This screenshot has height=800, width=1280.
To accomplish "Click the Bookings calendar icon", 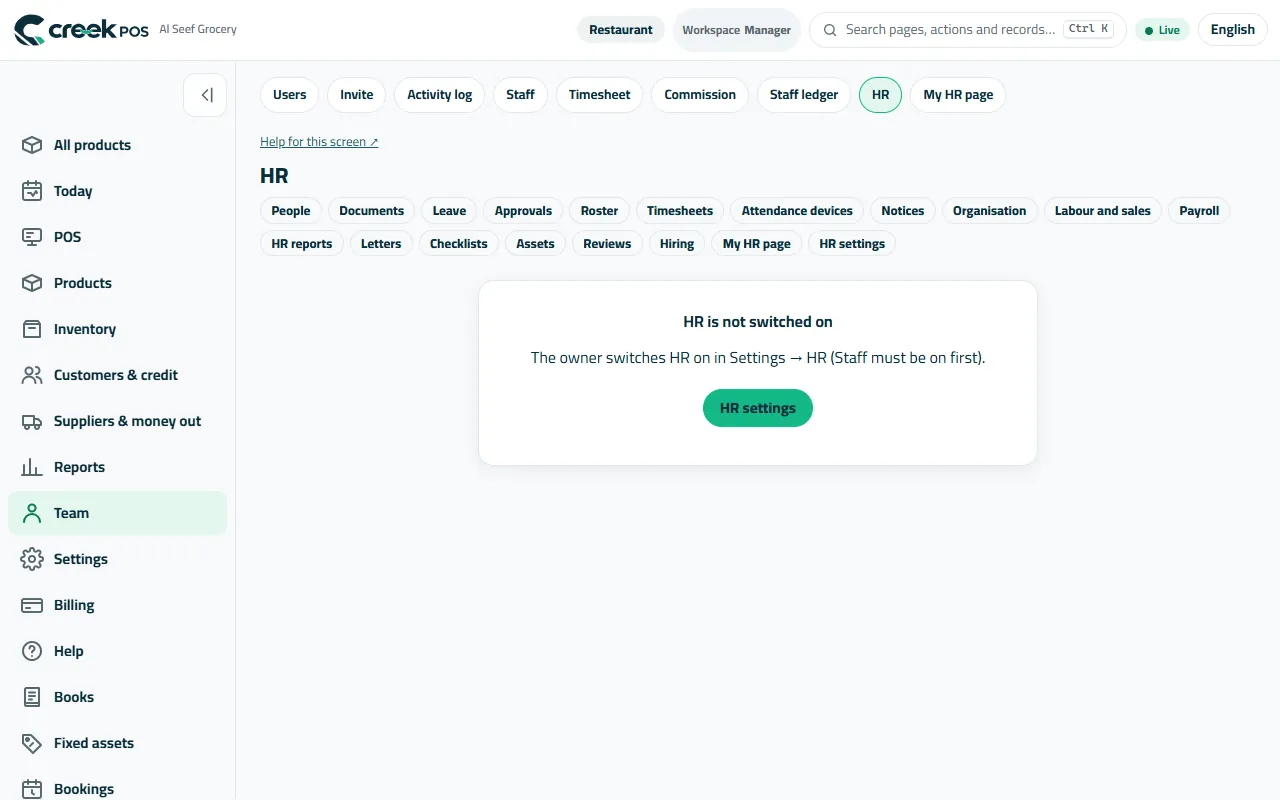I will [x=32, y=789].
